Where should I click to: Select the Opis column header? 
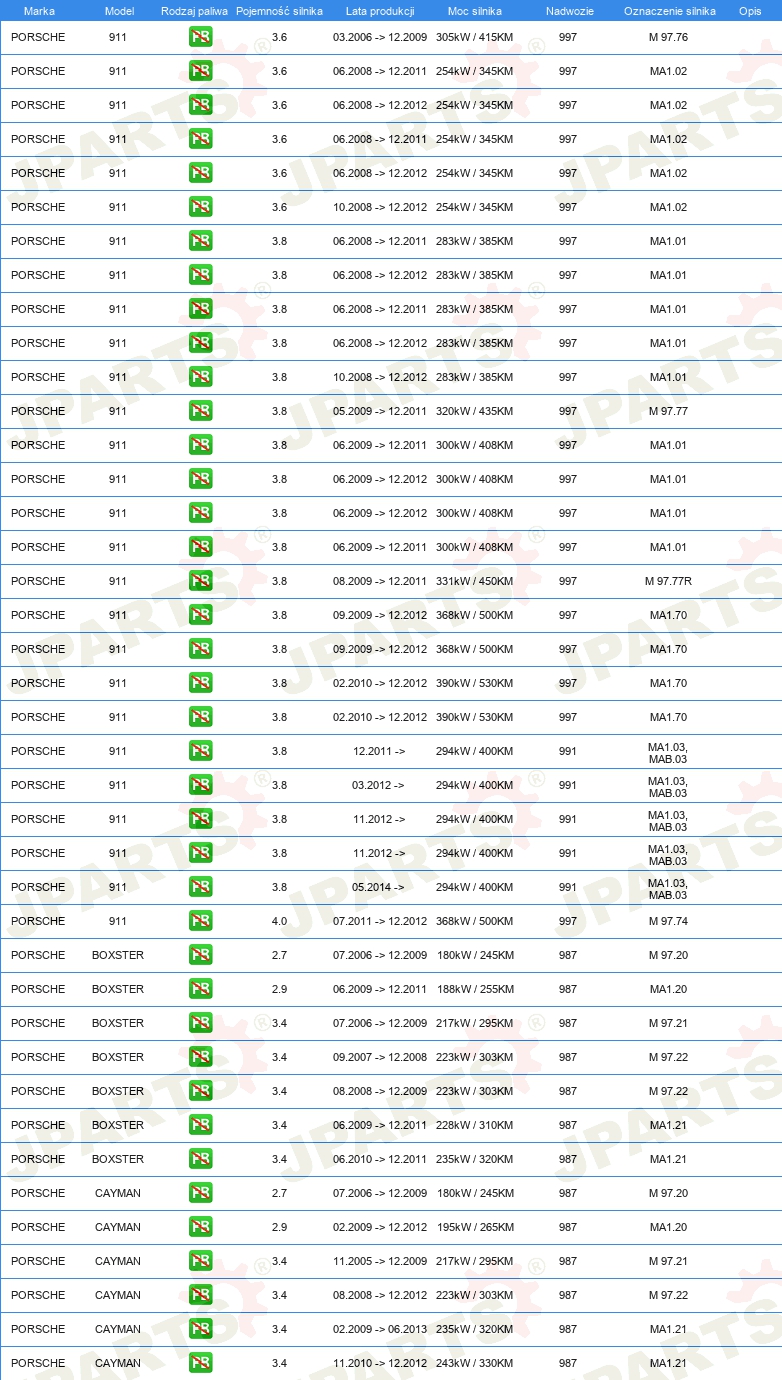(750, 11)
